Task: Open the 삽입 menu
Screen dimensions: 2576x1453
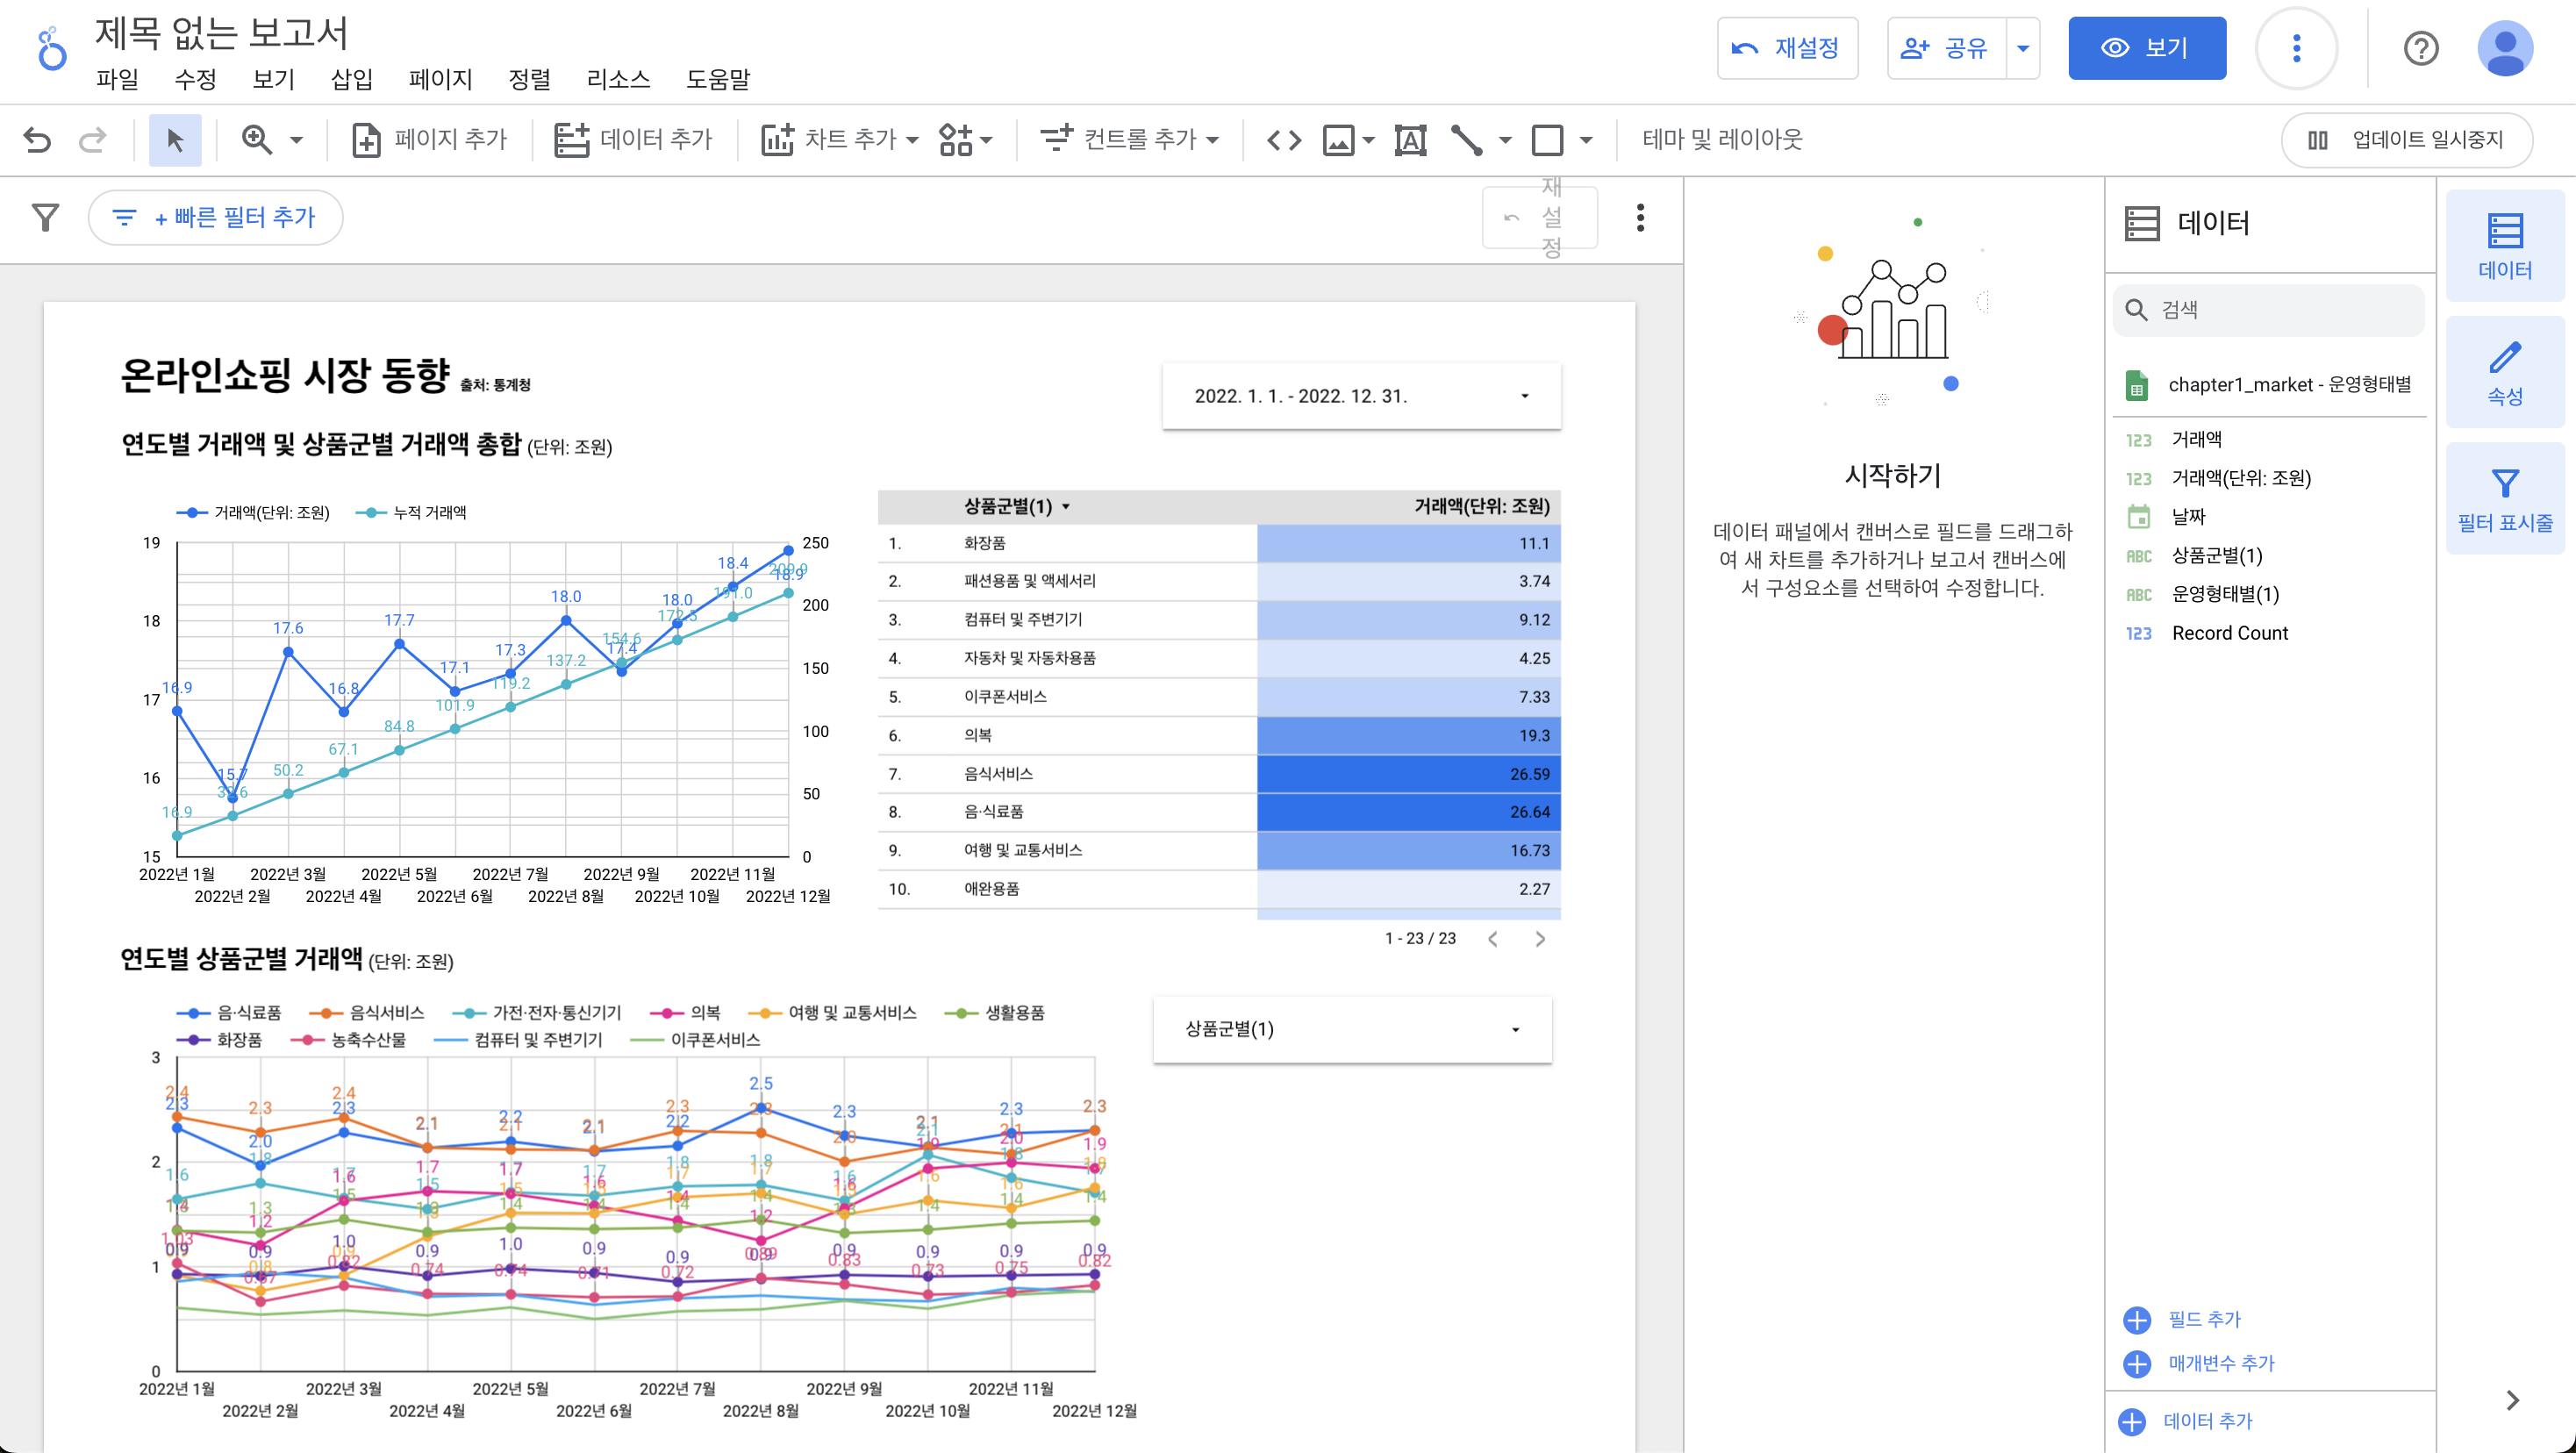Action: [351, 79]
